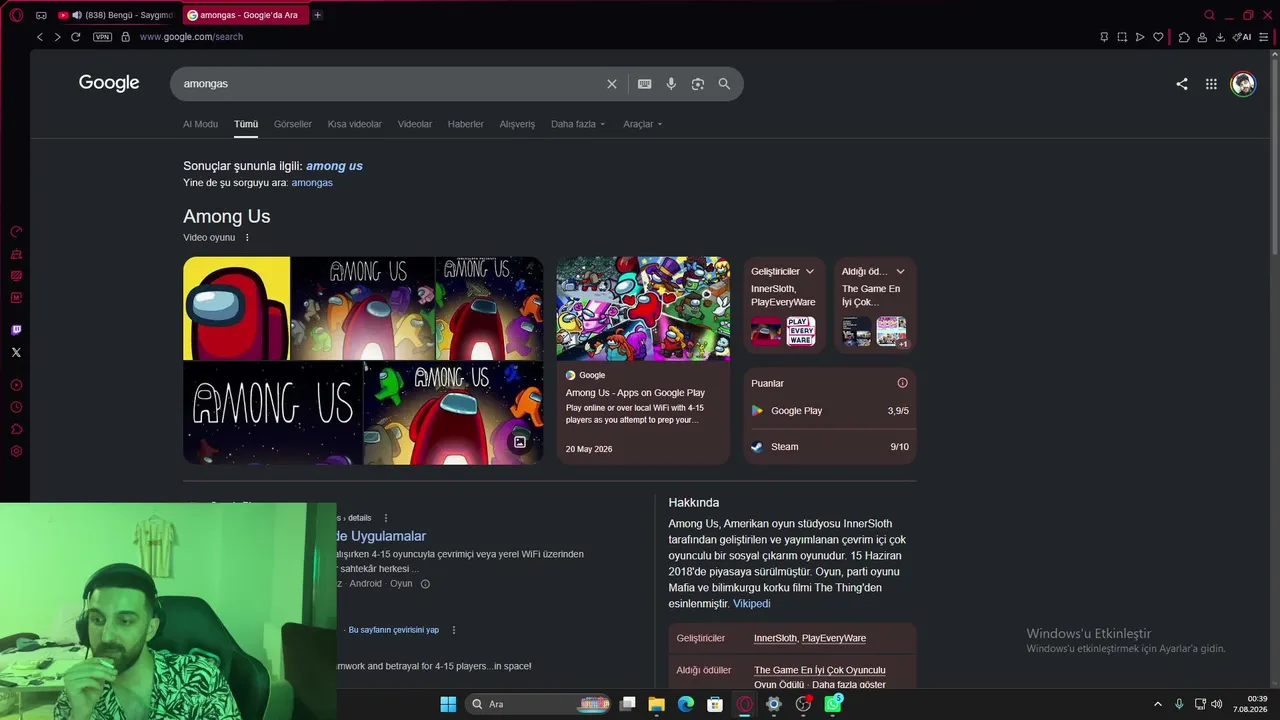Open a new browser tab
This screenshot has height=720, width=1280.
(317, 15)
